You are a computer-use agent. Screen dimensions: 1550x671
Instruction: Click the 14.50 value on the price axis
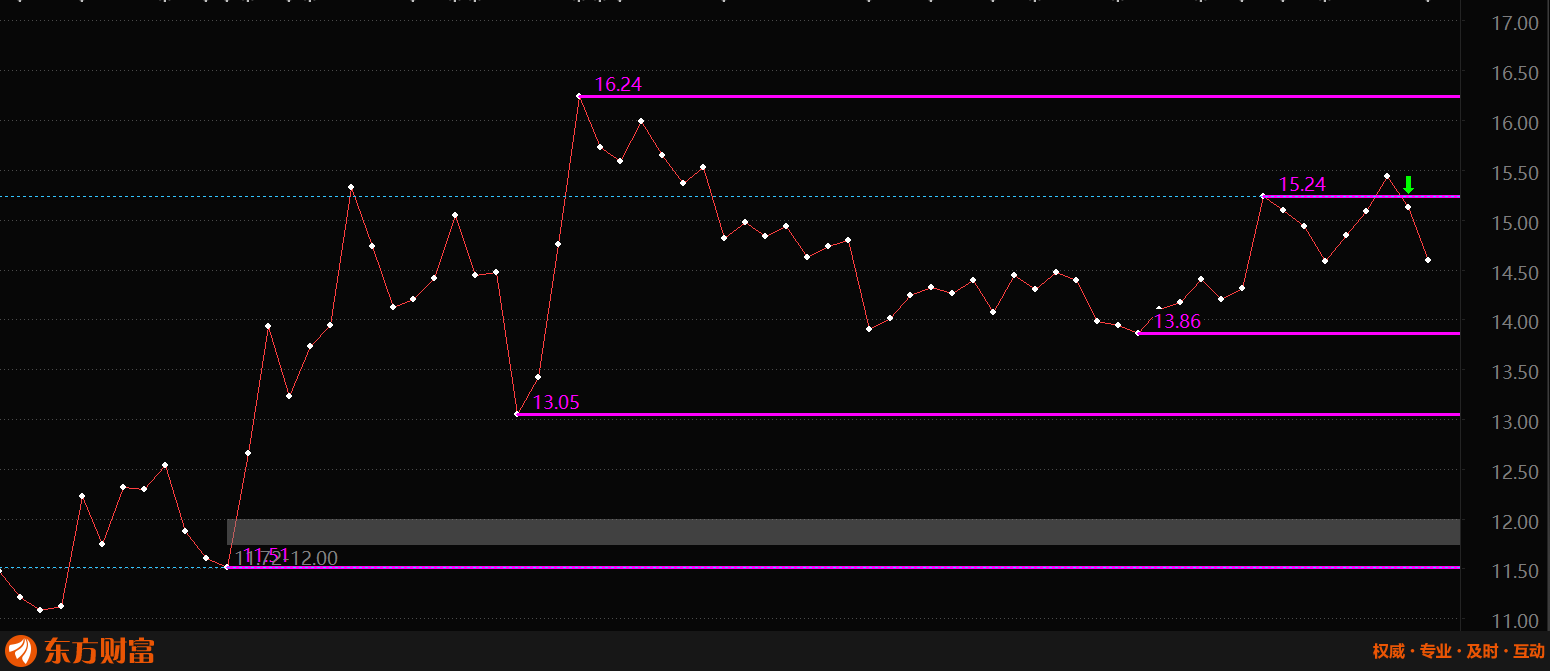coord(1514,272)
